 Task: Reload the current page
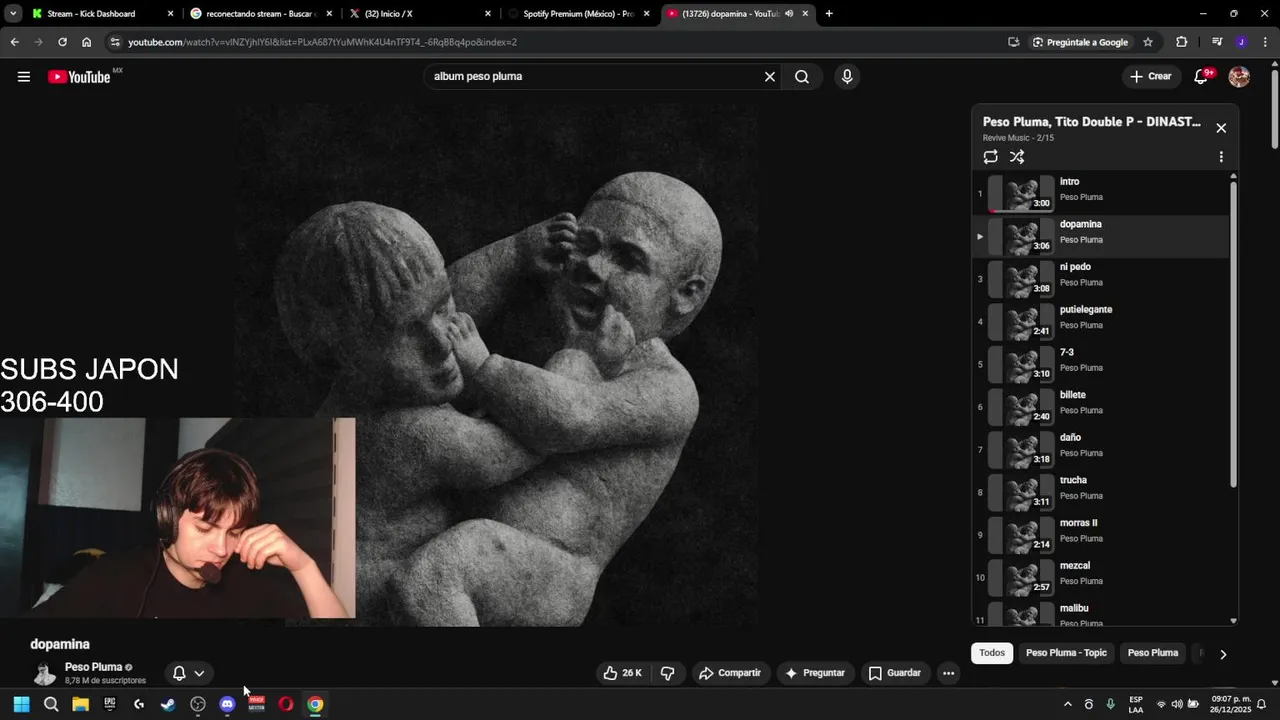pyautogui.click(x=62, y=42)
